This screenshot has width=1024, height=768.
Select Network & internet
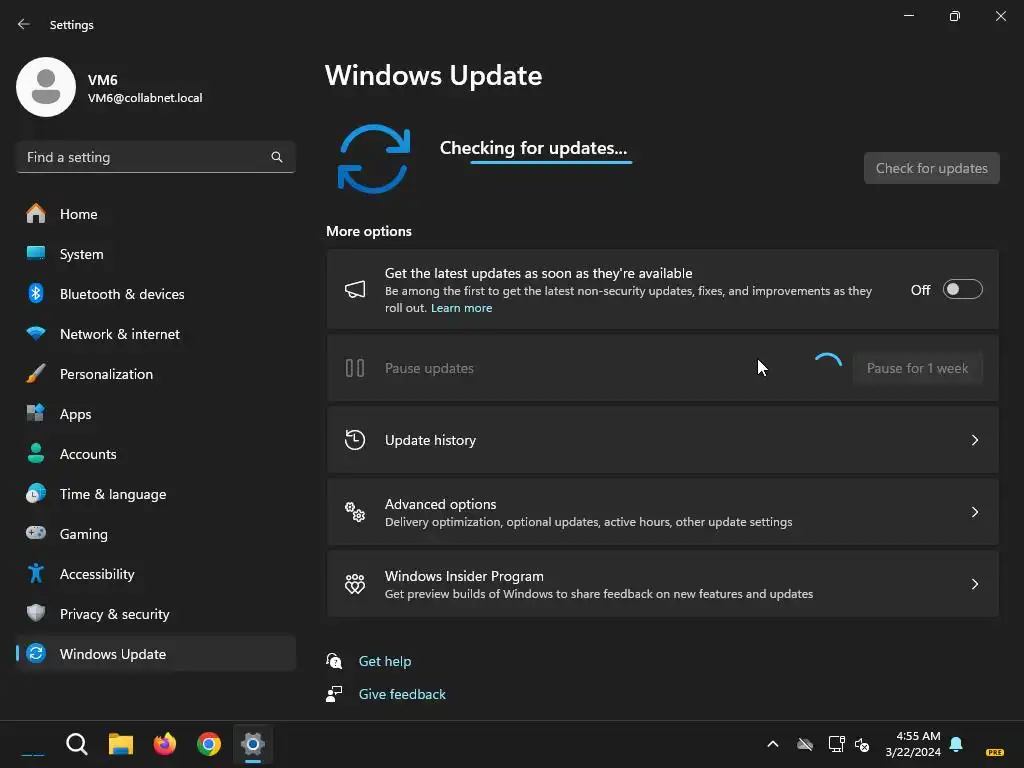(155, 334)
